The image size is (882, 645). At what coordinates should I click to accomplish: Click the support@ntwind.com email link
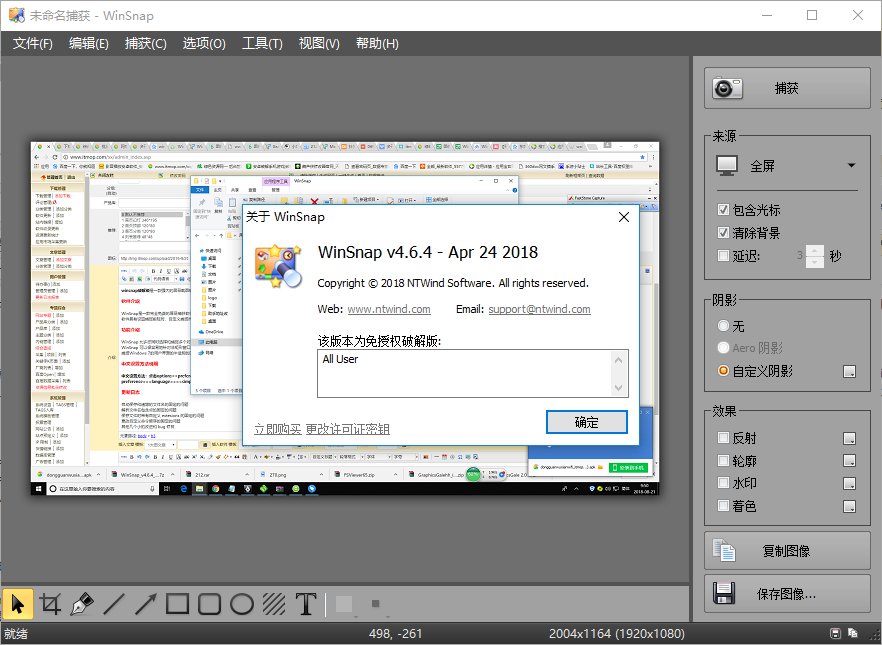tap(539, 309)
